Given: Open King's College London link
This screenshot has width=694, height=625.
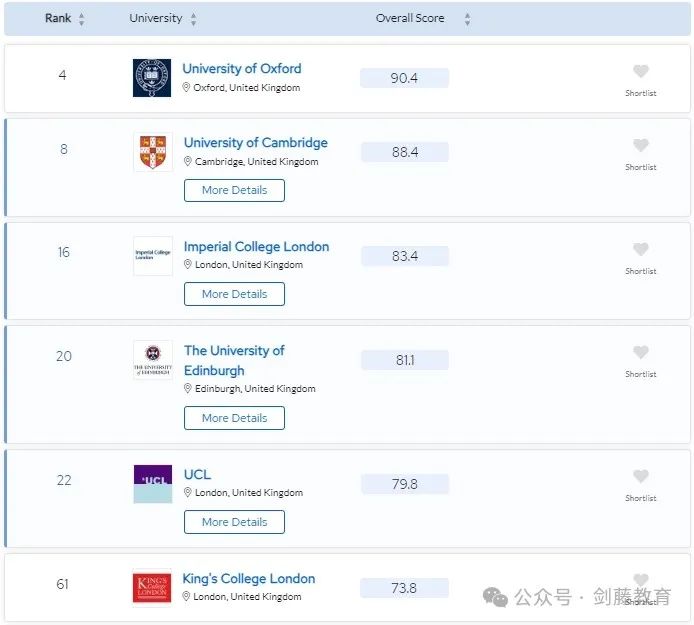Looking at the screenshot, I should 249,579.
